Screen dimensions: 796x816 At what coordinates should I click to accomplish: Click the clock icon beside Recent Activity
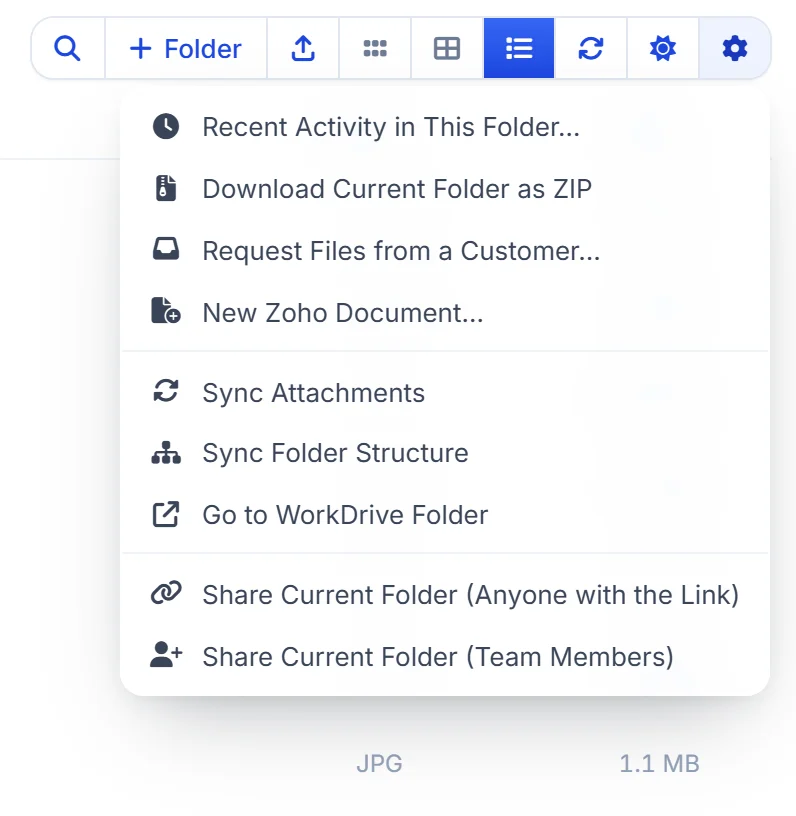point(166,126)
